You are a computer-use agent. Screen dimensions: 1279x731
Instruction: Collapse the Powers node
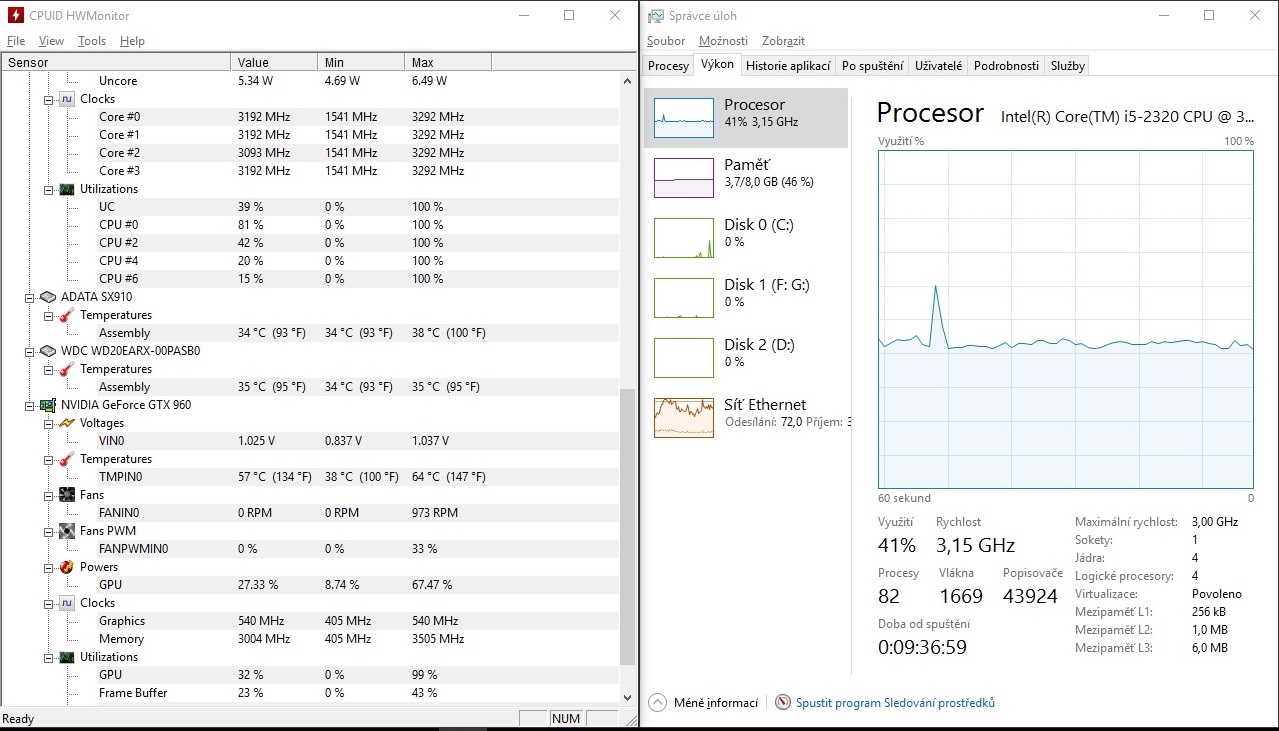pos(48,567)
